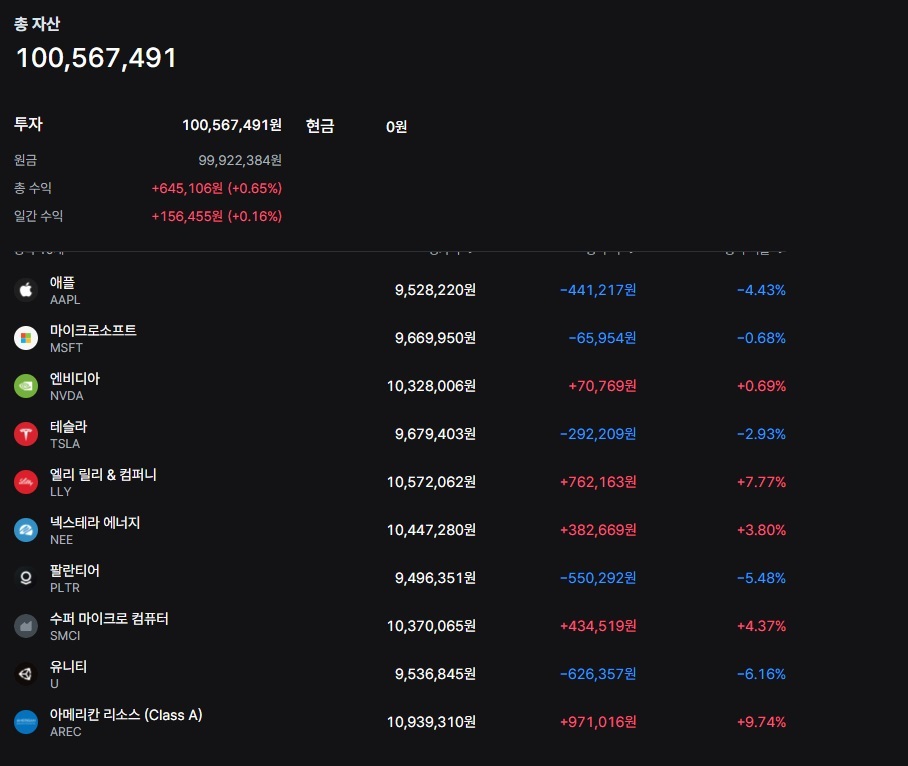Screen dimensions: 908x766
Task: Click Eli Lilly return rate +7.77%
Action: 761,482
